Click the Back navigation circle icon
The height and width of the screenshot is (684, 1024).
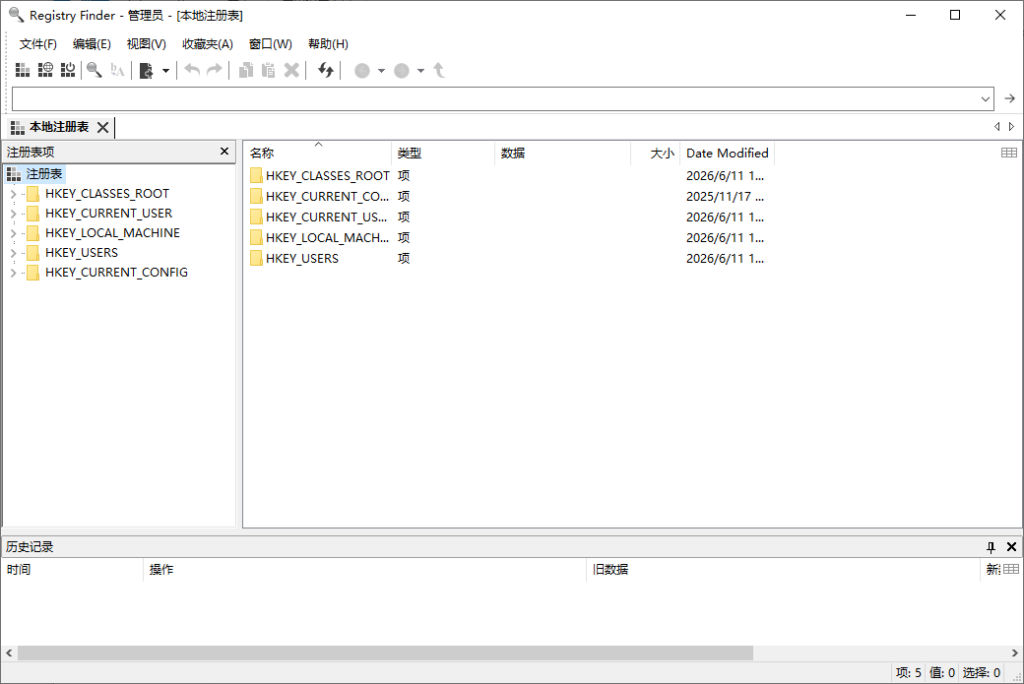[362, 71]
